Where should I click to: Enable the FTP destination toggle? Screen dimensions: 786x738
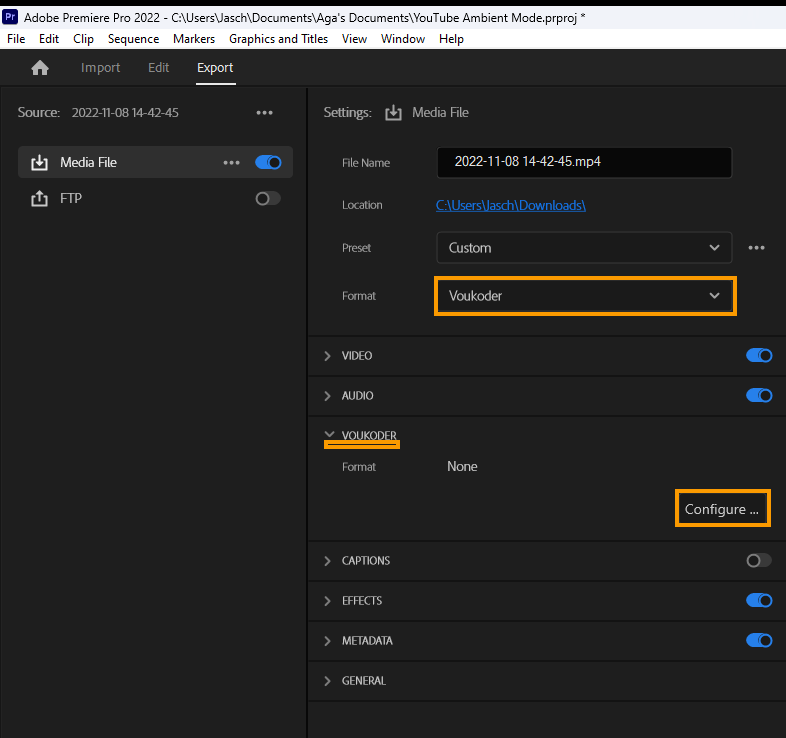268,199
